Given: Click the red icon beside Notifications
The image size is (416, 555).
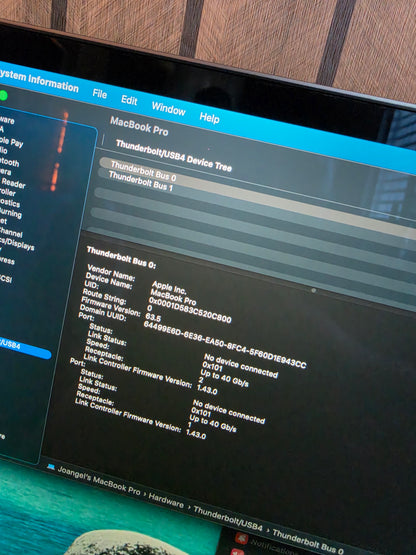Looking at the screenshot, I should point(241,538).
